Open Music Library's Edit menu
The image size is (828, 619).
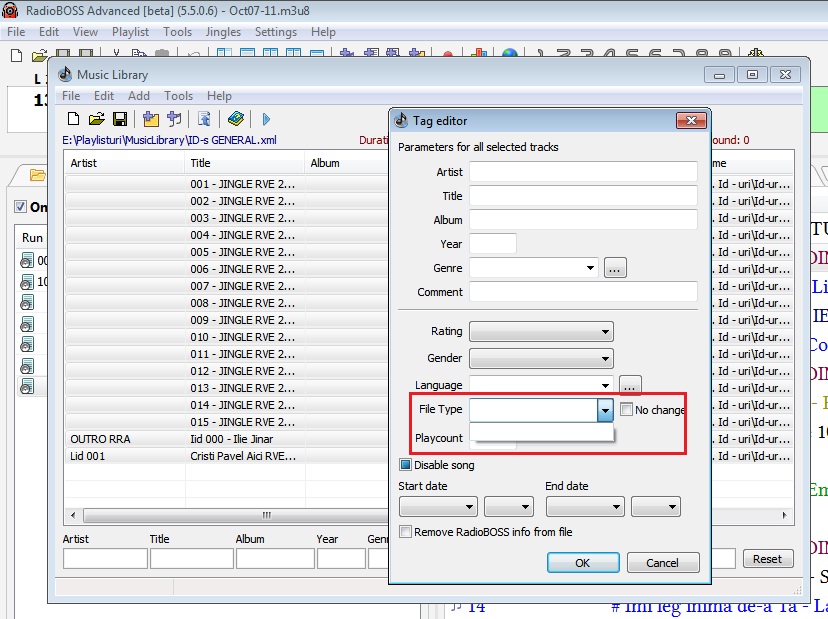(104, 96)
